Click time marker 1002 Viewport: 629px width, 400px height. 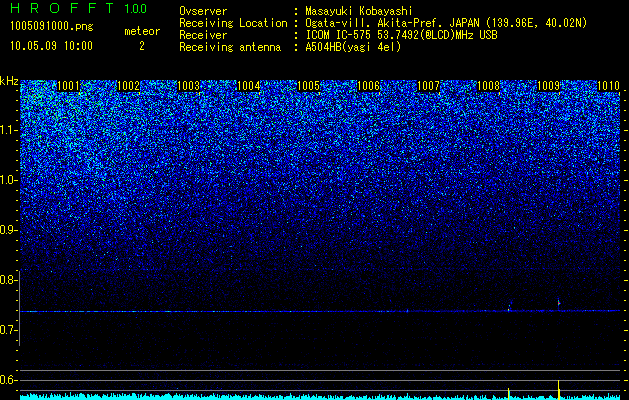[128, 86]
